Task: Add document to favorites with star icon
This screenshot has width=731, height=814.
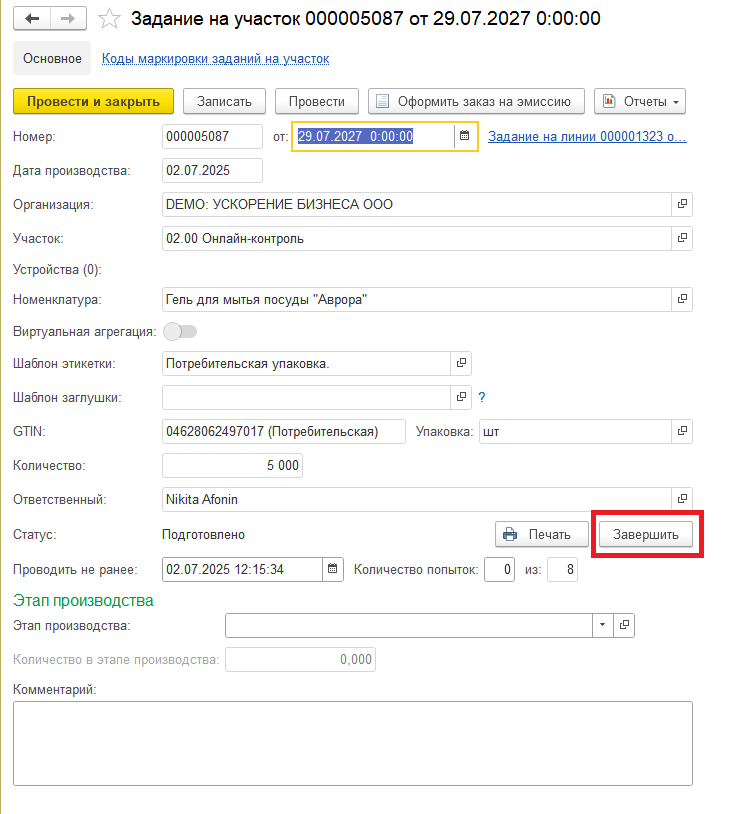Action: (x=109, y=19)
